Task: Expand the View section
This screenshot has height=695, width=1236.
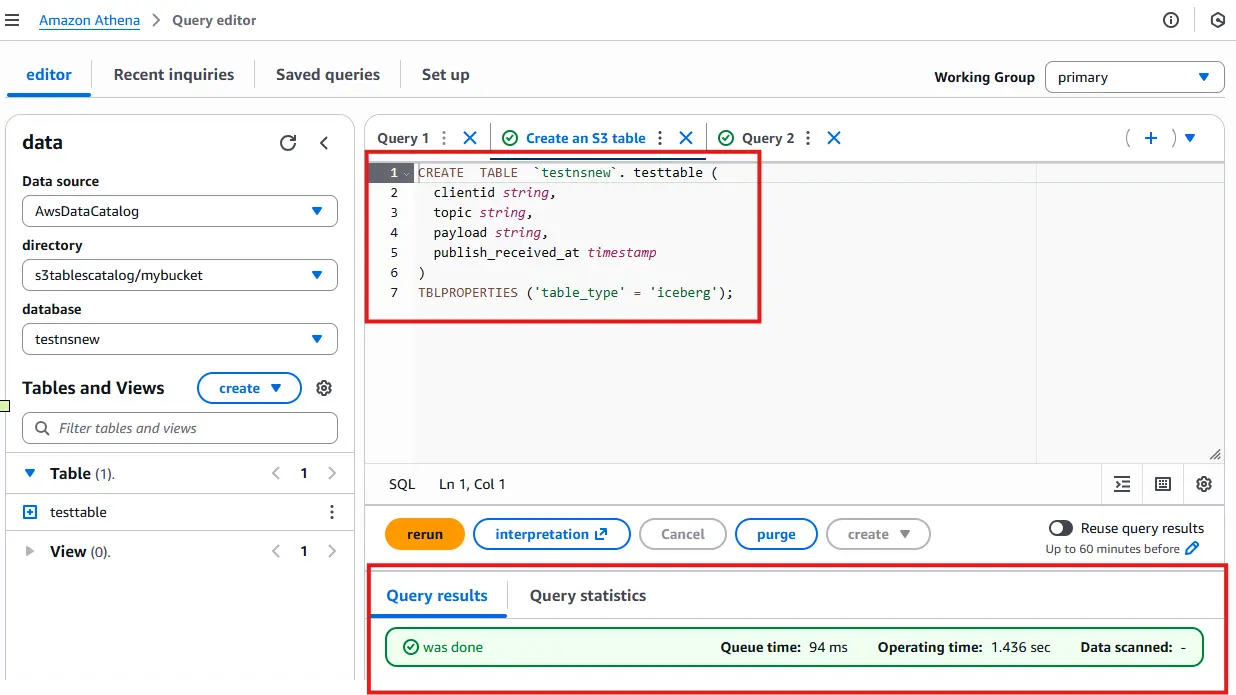Action: point(30,551)
